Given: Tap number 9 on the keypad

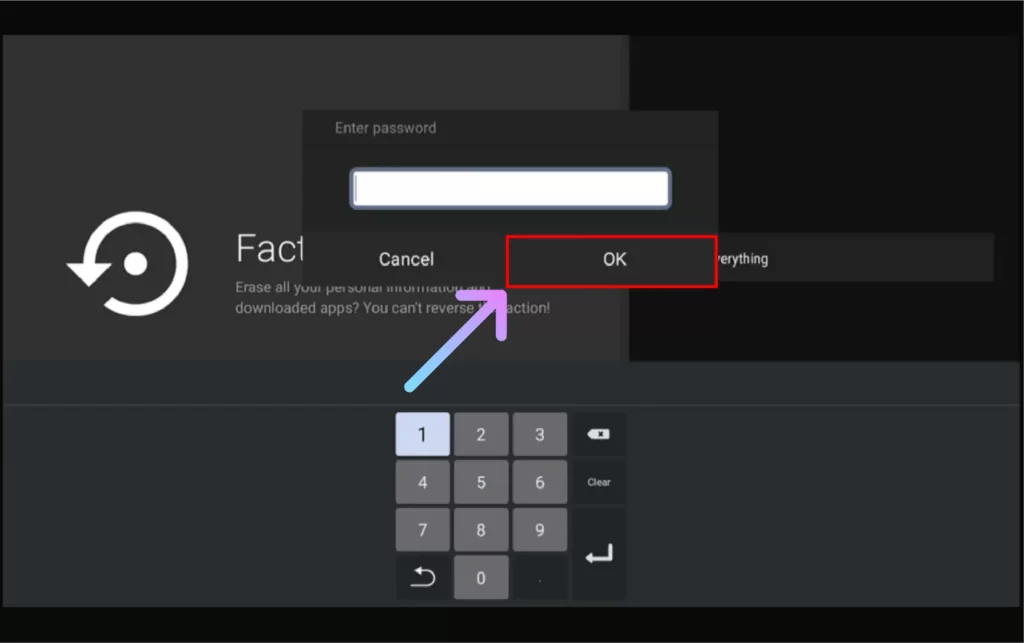Looking at the screenshot, I should tap(540, 530).
